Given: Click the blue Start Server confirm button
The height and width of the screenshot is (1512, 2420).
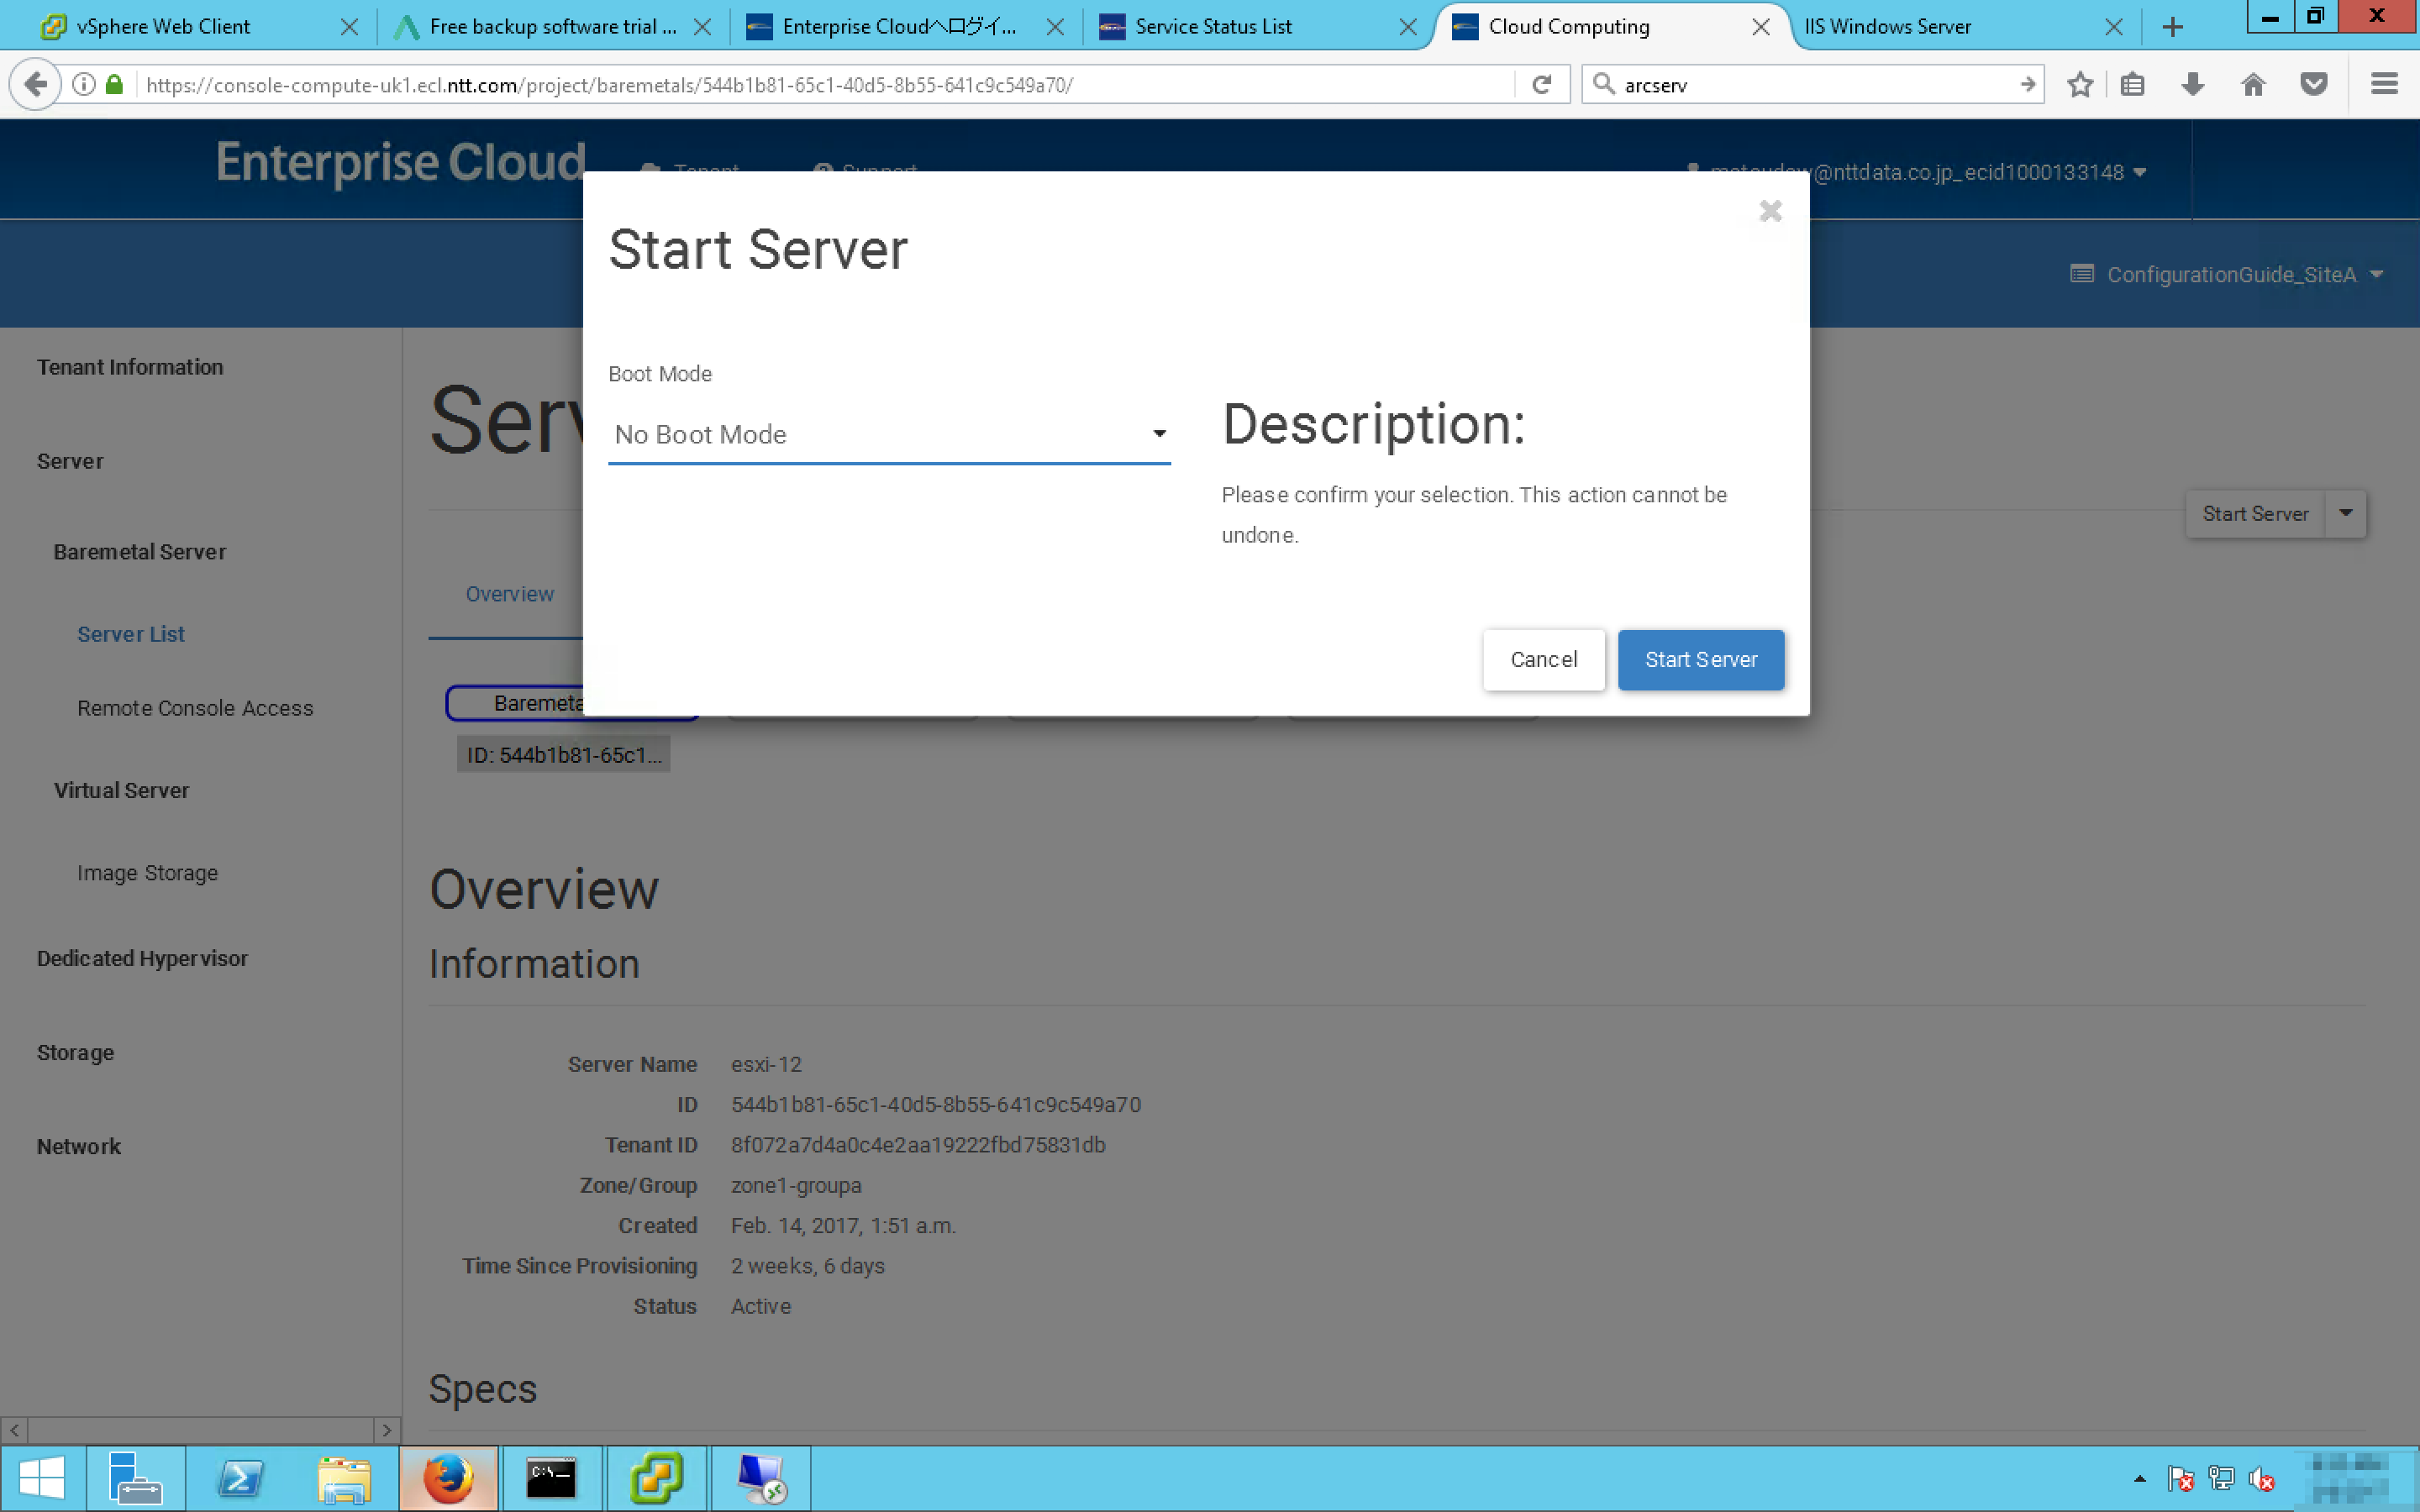Looking at the screenshot, I should [x=1700, y=659].
